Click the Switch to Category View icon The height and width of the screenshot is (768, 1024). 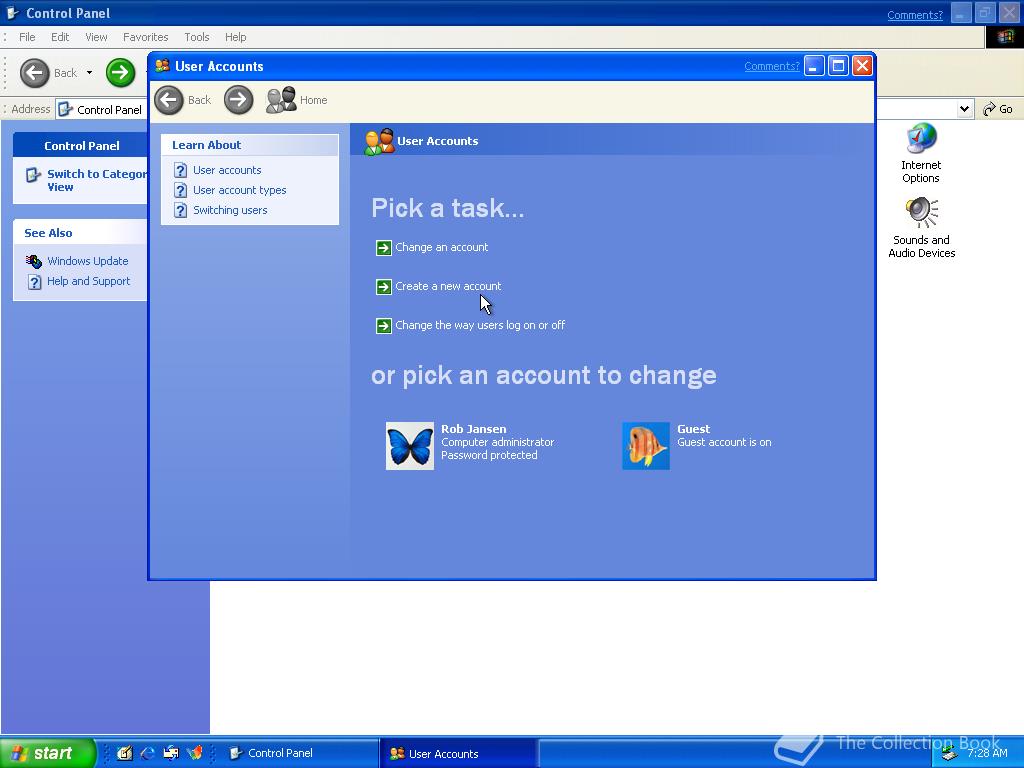(x=33, y=175)
